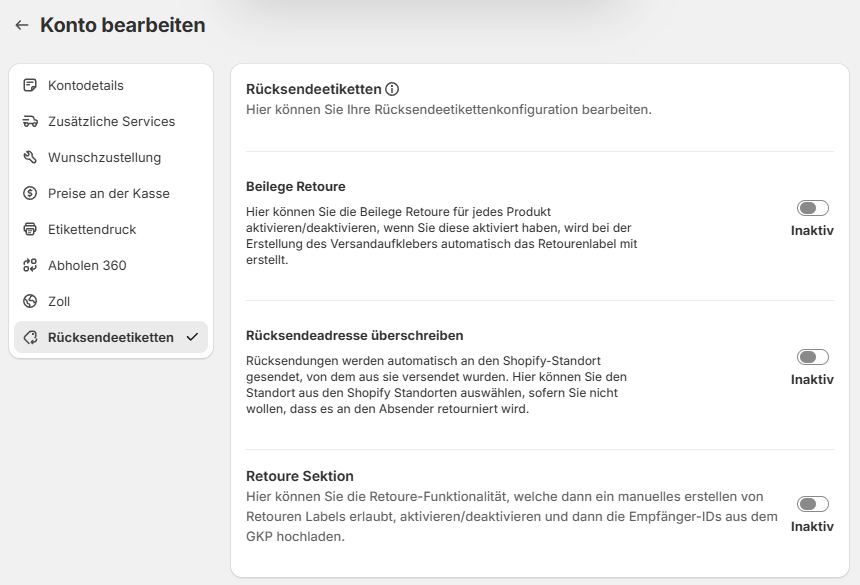Navigate to Abholen 360
Image resolution: width=860 pixels, height=585 pixels.
[x=111, y=265]
